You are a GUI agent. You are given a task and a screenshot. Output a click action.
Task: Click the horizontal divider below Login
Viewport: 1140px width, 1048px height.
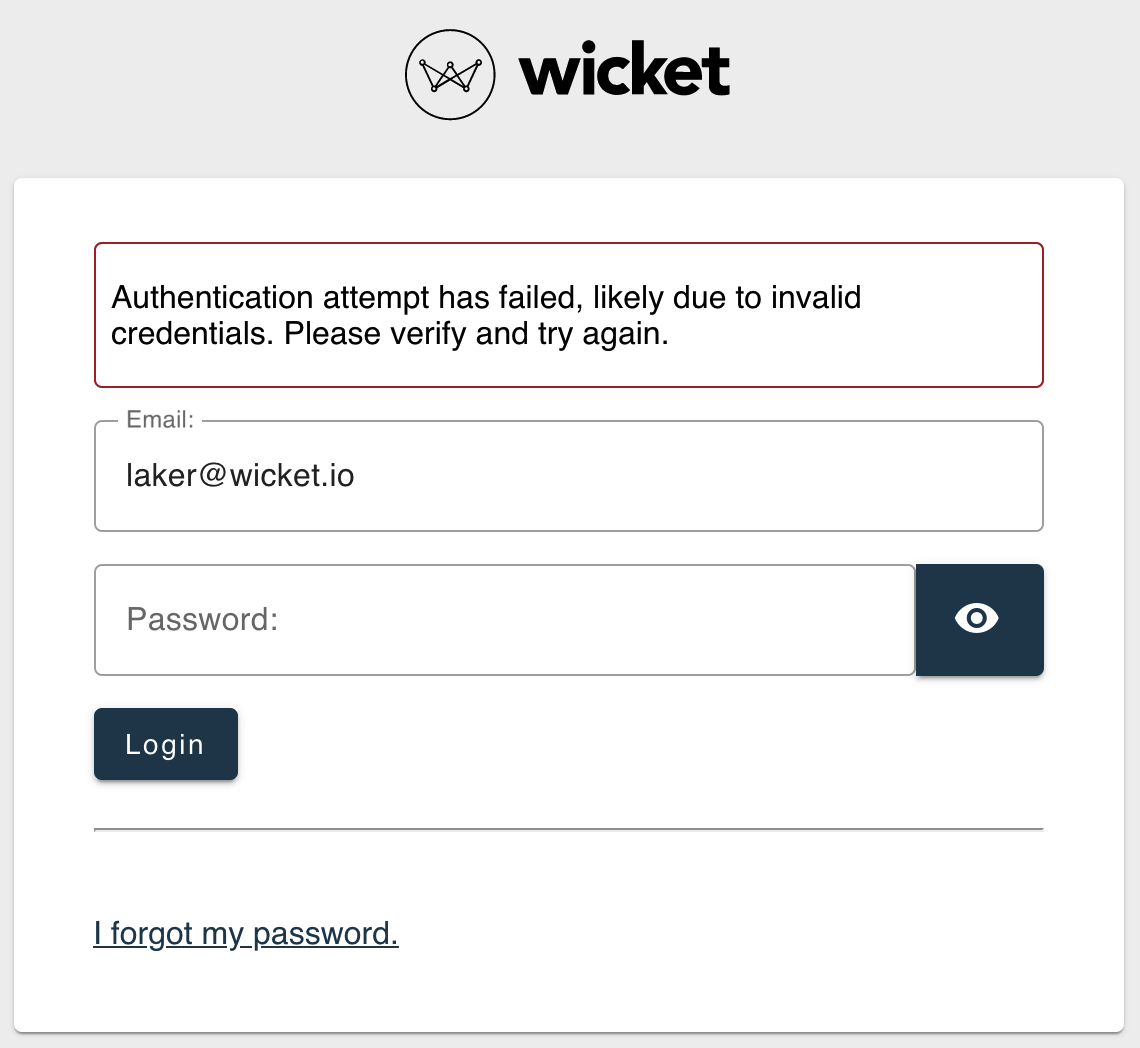pyautogui.click(x=569, y=828)
